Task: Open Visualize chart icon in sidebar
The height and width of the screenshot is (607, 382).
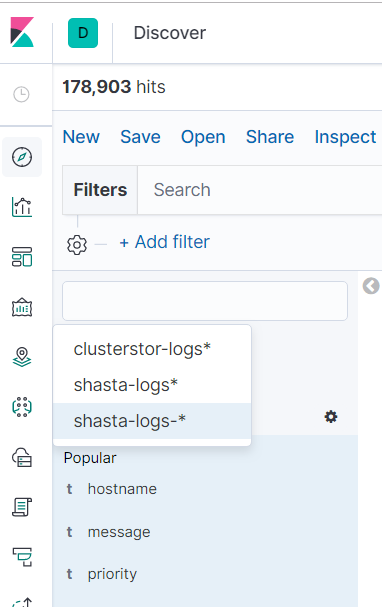Action: coord(22,207)
